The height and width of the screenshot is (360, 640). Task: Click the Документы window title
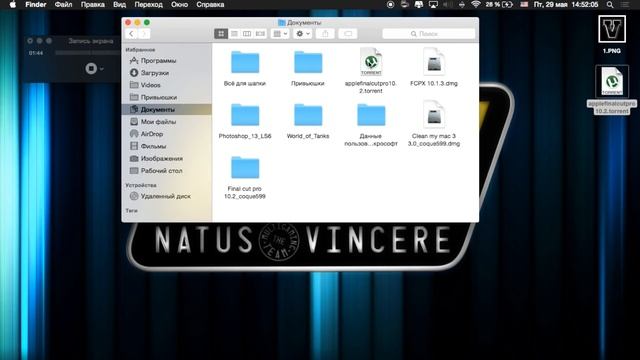pos(304,22)
